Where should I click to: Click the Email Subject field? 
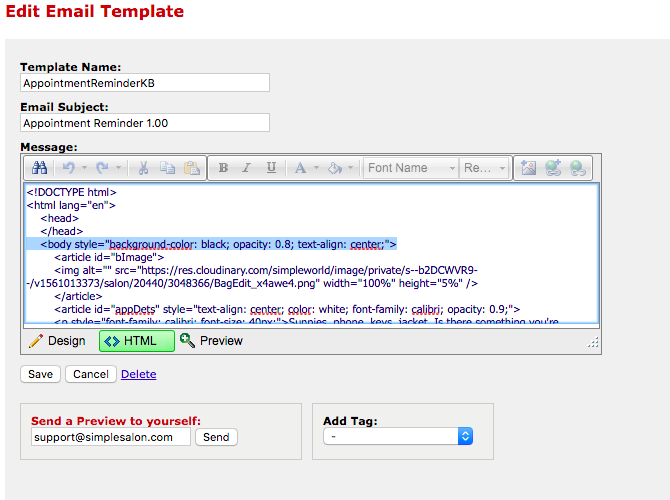(145, 123)
